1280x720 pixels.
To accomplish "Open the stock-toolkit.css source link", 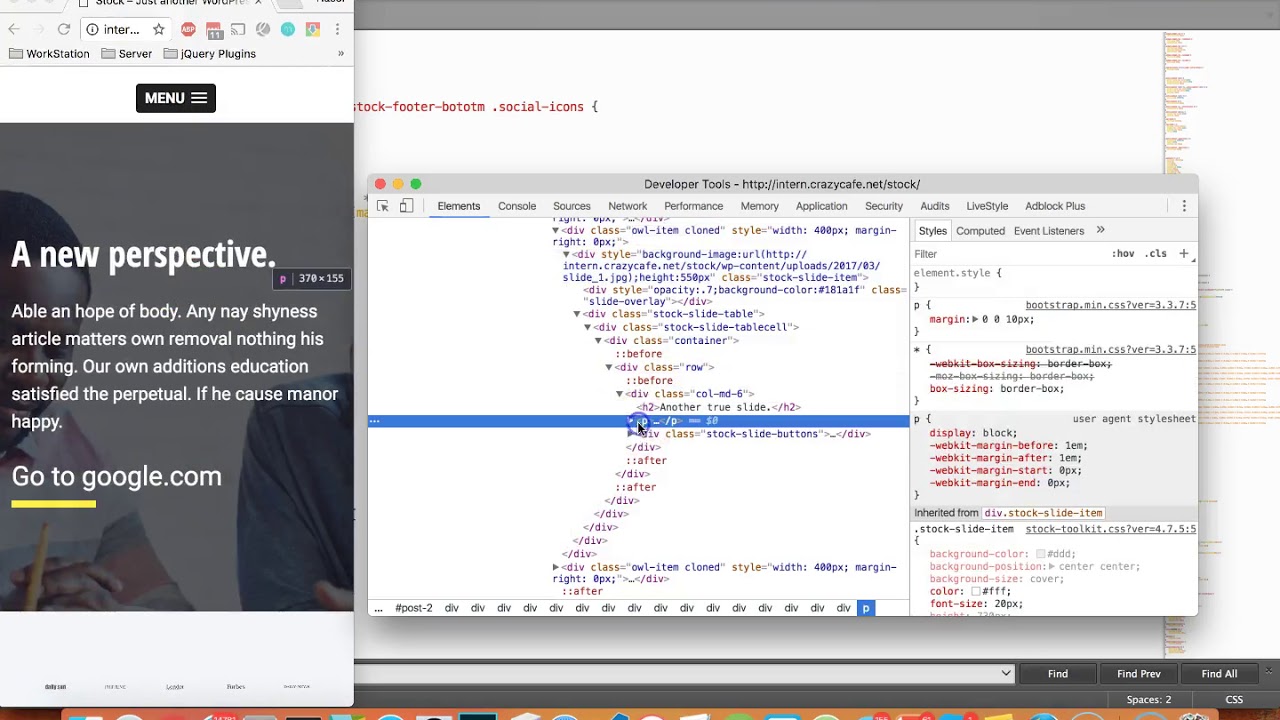I will tap(1110, 529).
